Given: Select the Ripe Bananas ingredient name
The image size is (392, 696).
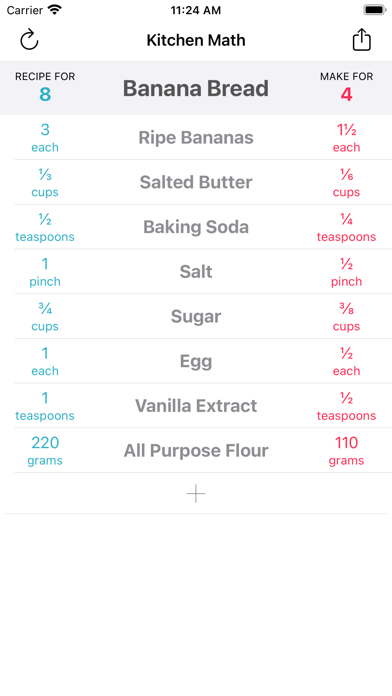Looking at the screenshot, I should (x=196, y=138).
